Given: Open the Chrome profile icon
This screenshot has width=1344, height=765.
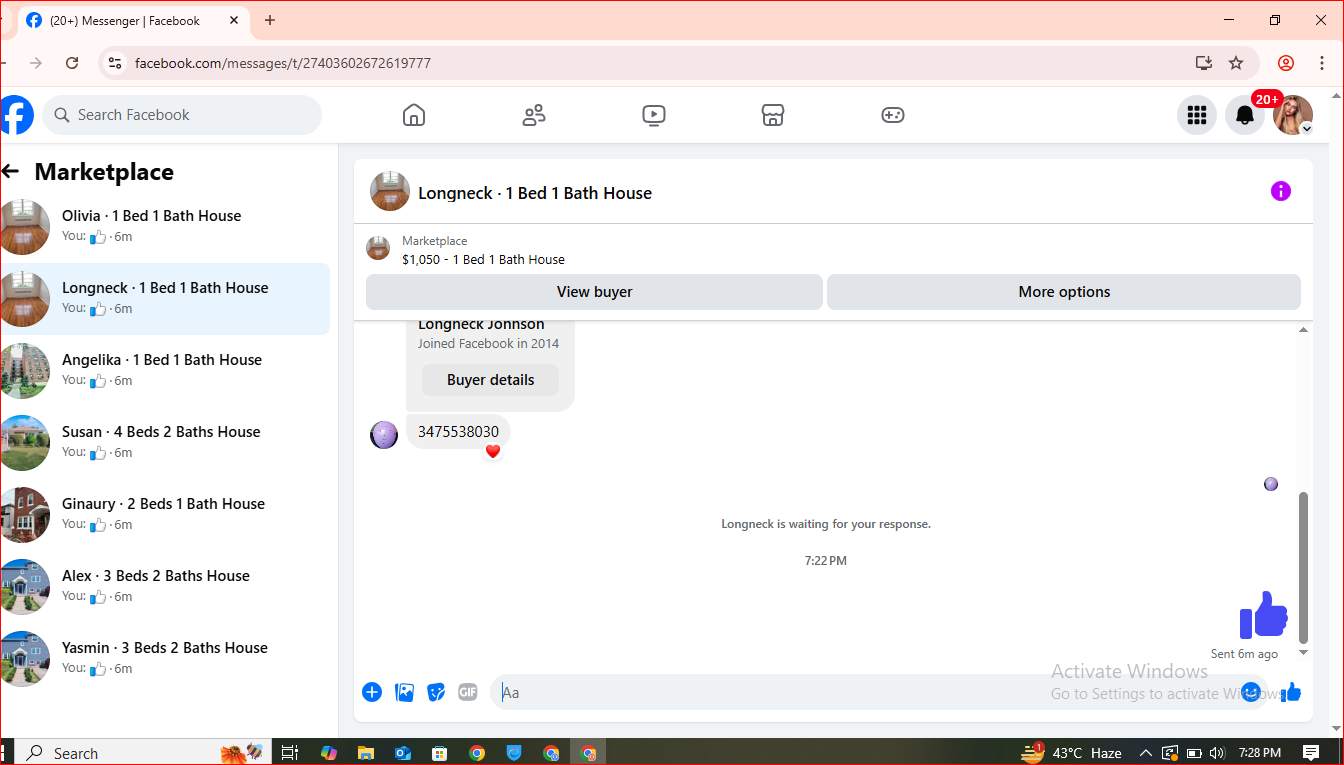Looking at the screenshot, I should click(x=1286, y=63).
